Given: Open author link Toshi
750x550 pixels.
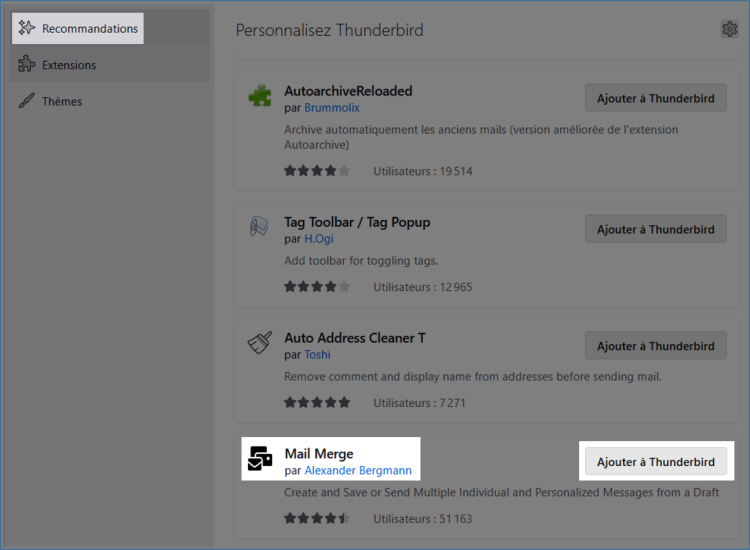Looking at the screenshot, I should [x=317, y=354].
